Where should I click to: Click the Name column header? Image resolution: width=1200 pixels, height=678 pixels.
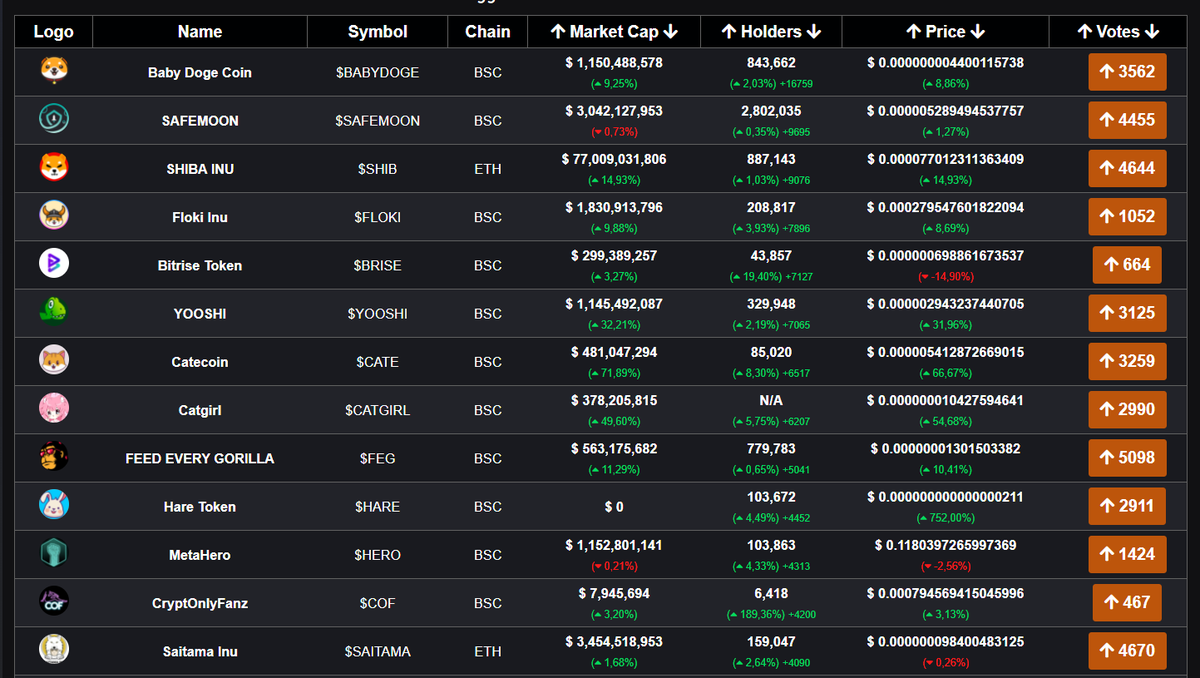tap(200, 32)
